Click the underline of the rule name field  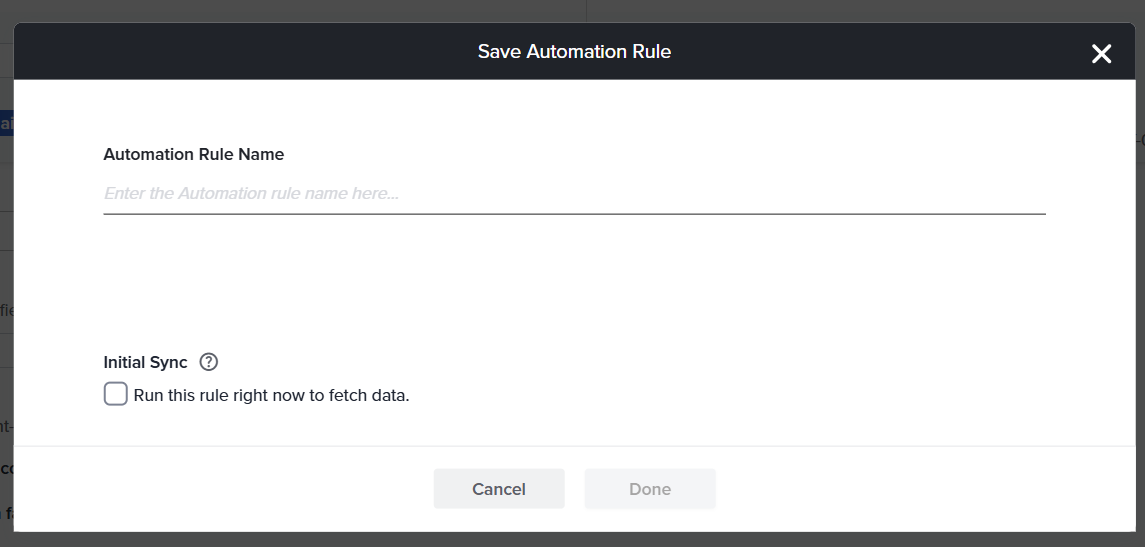(x=574, y=213)
